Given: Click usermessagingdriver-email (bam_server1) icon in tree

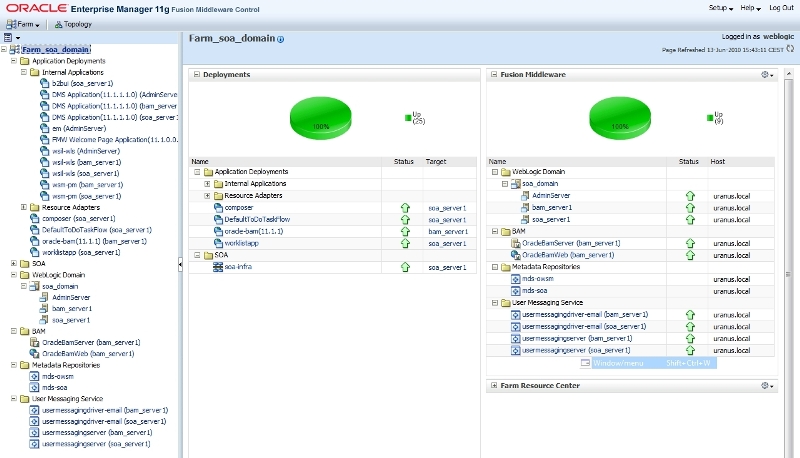Looking at the screenshot, I should point(34,410).
